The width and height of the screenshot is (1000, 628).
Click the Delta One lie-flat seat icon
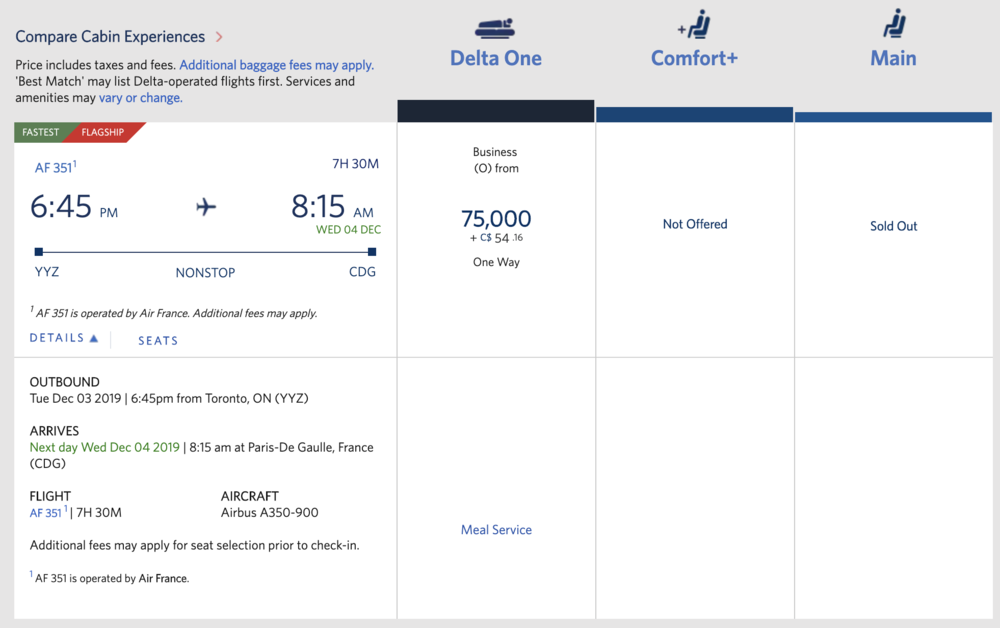point(496,27)
